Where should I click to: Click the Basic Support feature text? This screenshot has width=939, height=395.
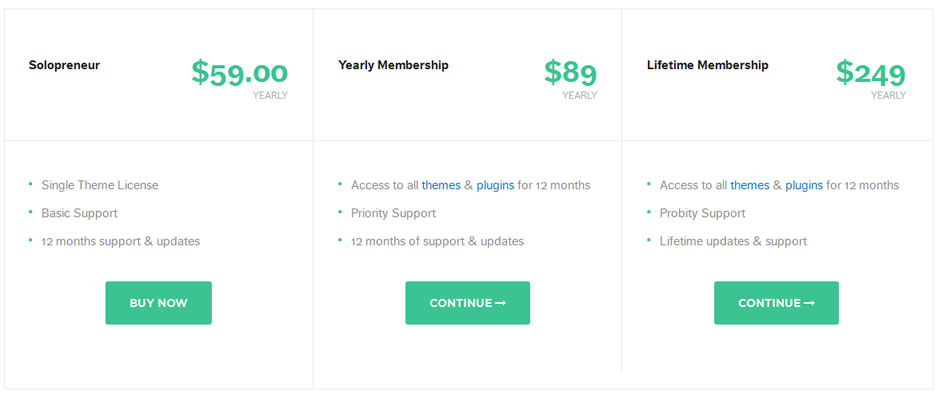pyautogui.click(x=80, y=213)
